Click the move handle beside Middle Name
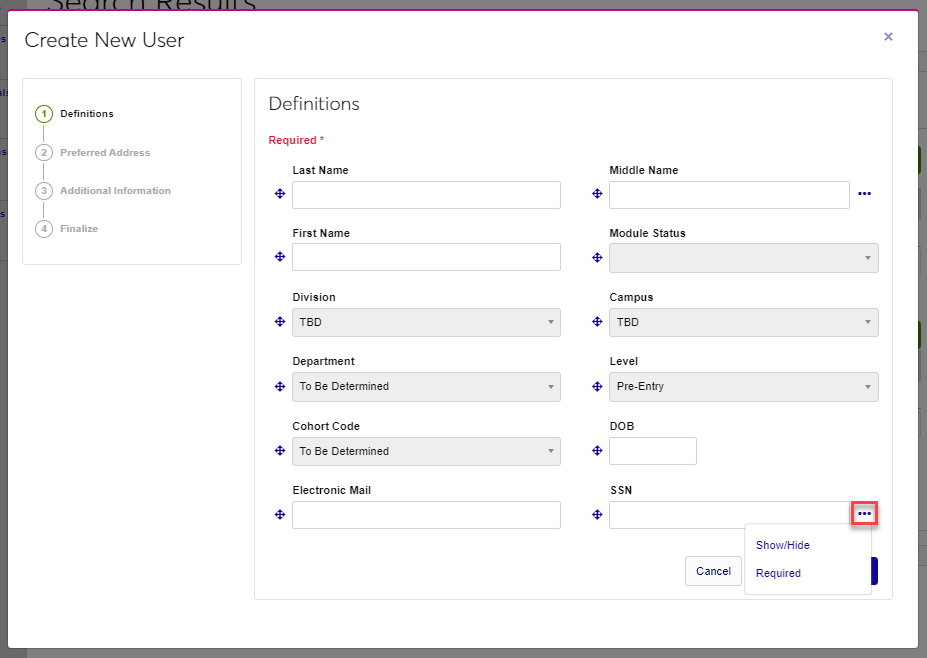 tap(597, 194)
